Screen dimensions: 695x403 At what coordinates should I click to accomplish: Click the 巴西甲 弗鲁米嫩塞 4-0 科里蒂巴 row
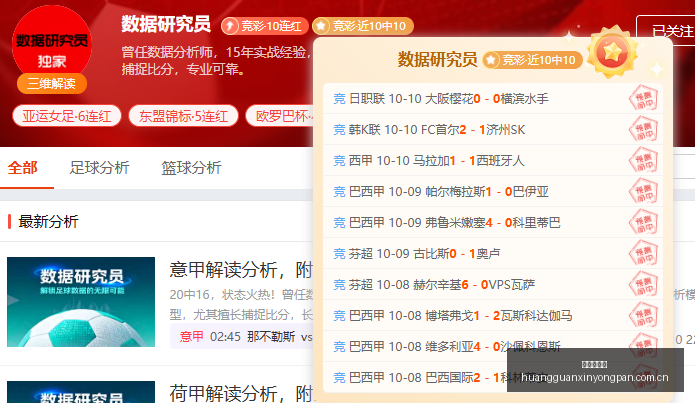[x=492, y=223]
